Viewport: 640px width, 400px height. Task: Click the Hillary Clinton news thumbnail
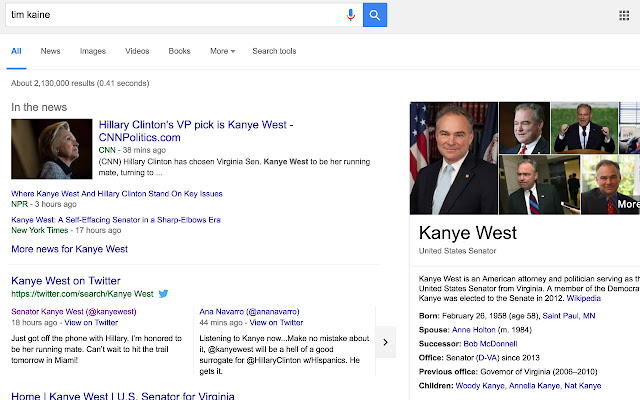coord(51,150)
